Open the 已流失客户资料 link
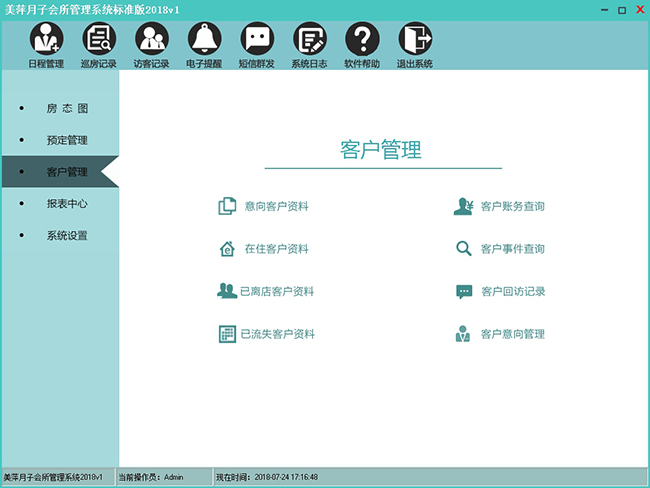 click(277, 334)
